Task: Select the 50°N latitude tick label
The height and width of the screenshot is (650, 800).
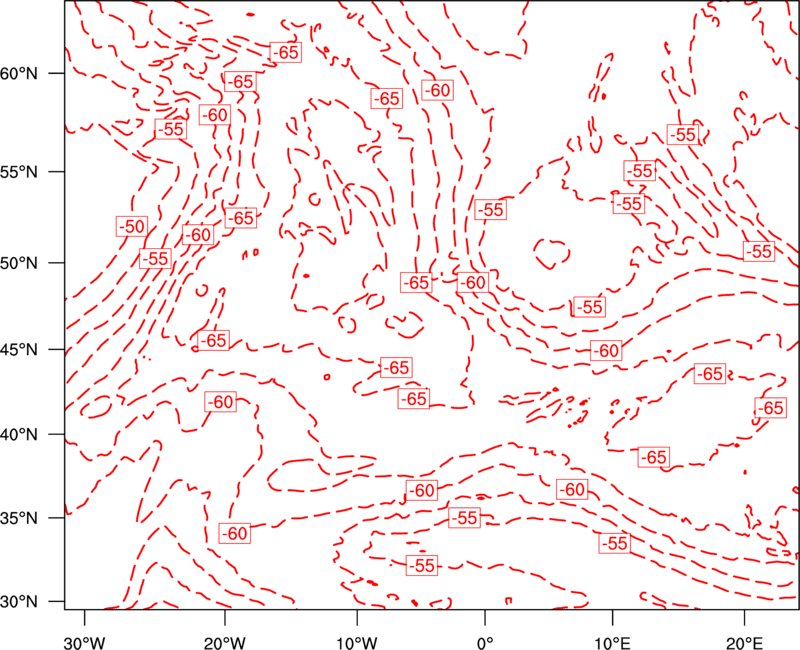Action: click(x=19, y=263)
